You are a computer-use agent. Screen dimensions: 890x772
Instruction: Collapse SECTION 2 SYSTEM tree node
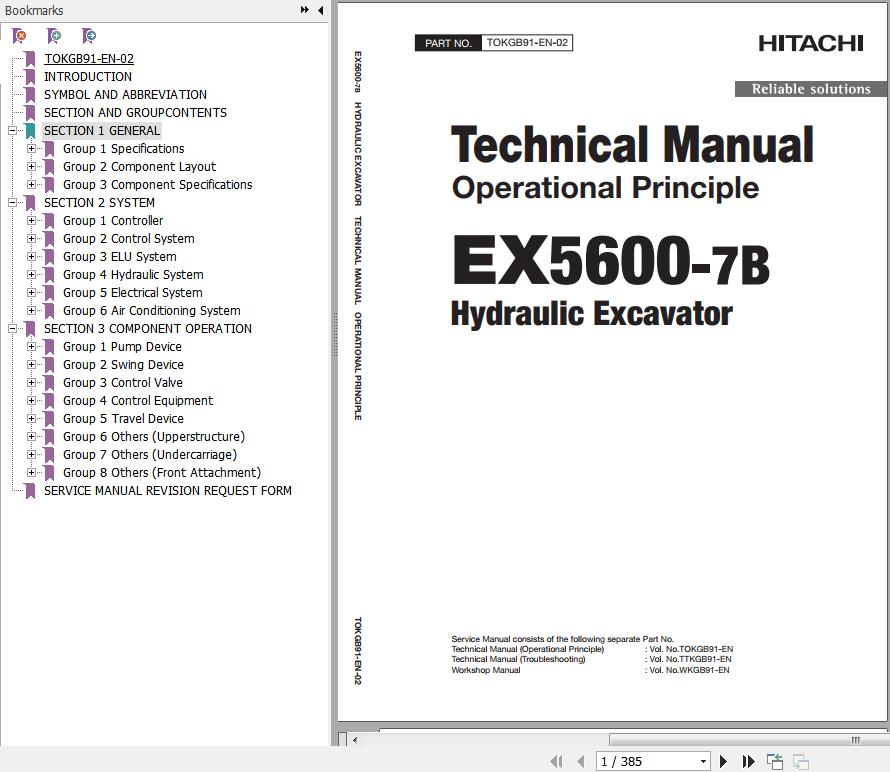click(13, 203)
